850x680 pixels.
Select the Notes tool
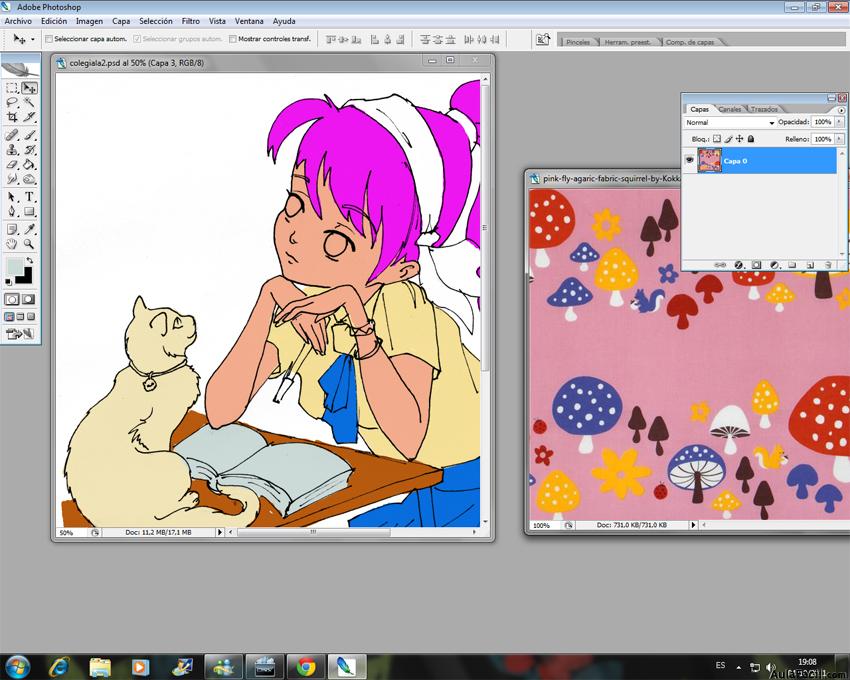coord(12,229)
